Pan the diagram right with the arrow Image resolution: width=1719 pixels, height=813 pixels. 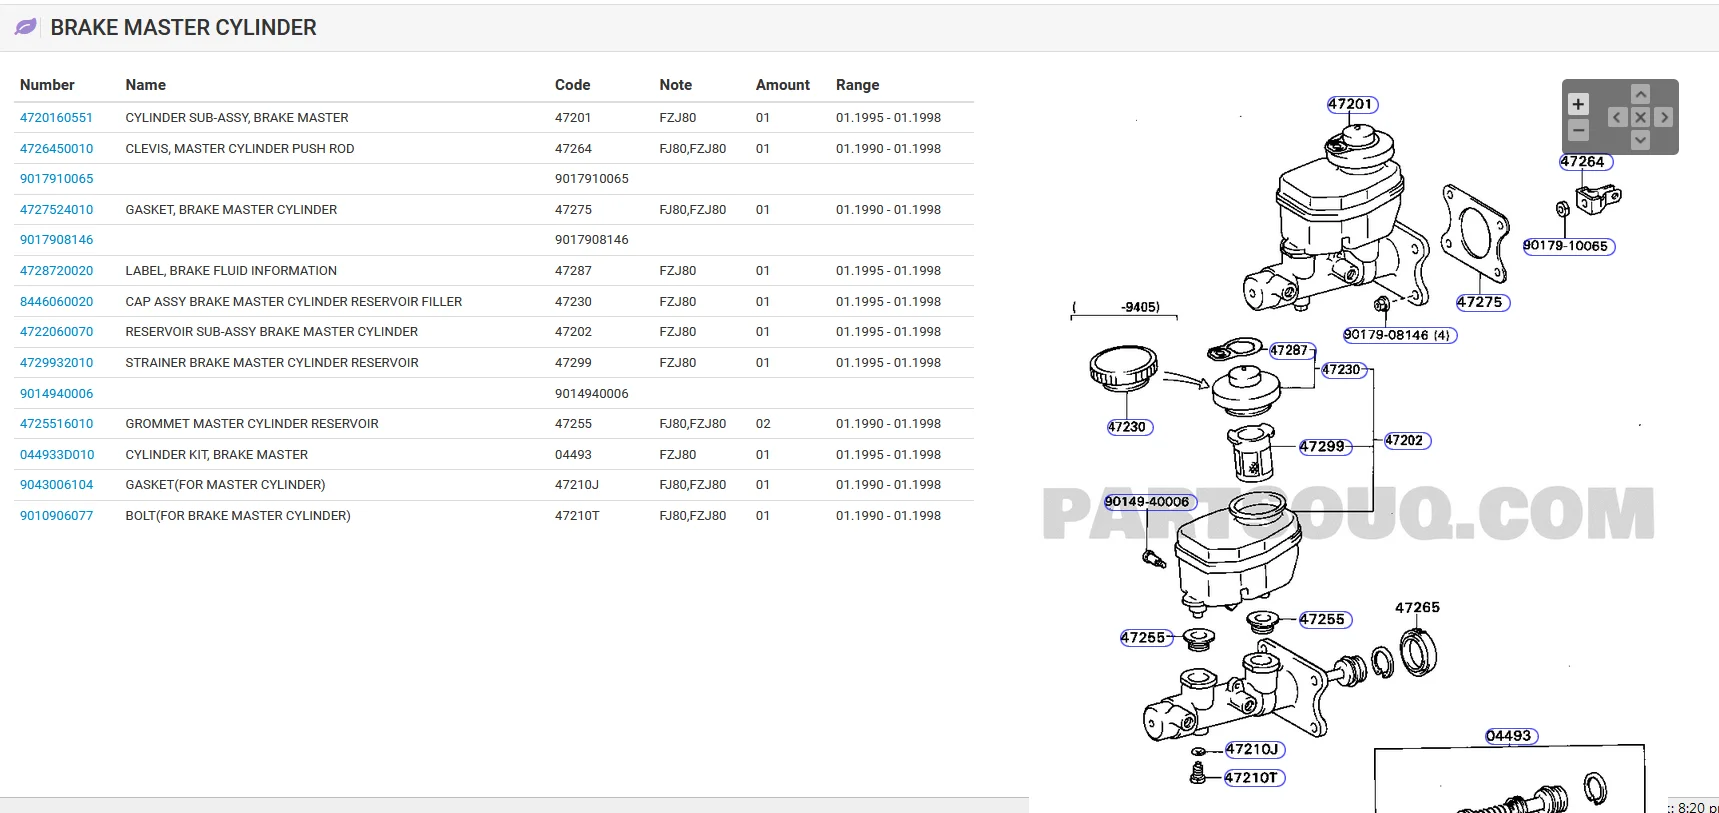1664,117
